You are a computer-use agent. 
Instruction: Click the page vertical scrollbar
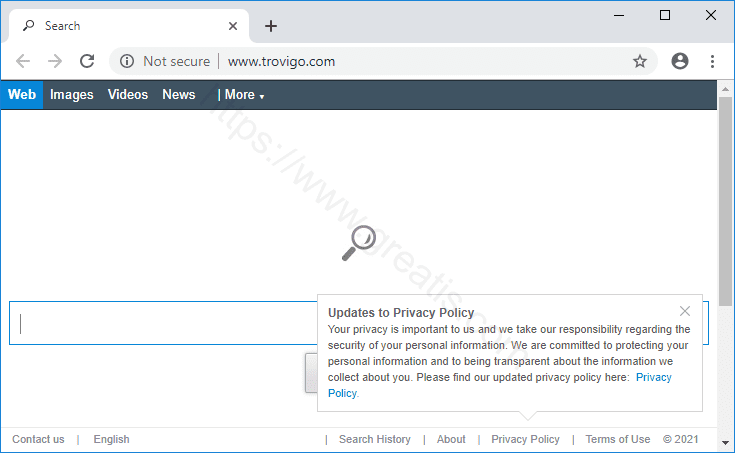point(726,200)
